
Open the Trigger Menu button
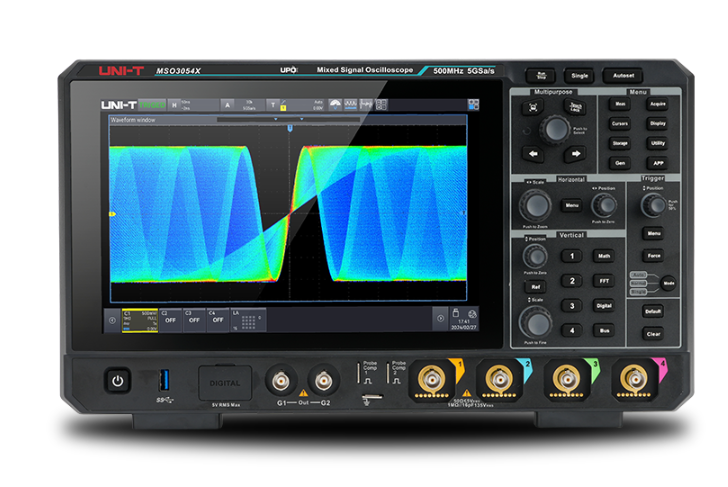tap(653, 233)
